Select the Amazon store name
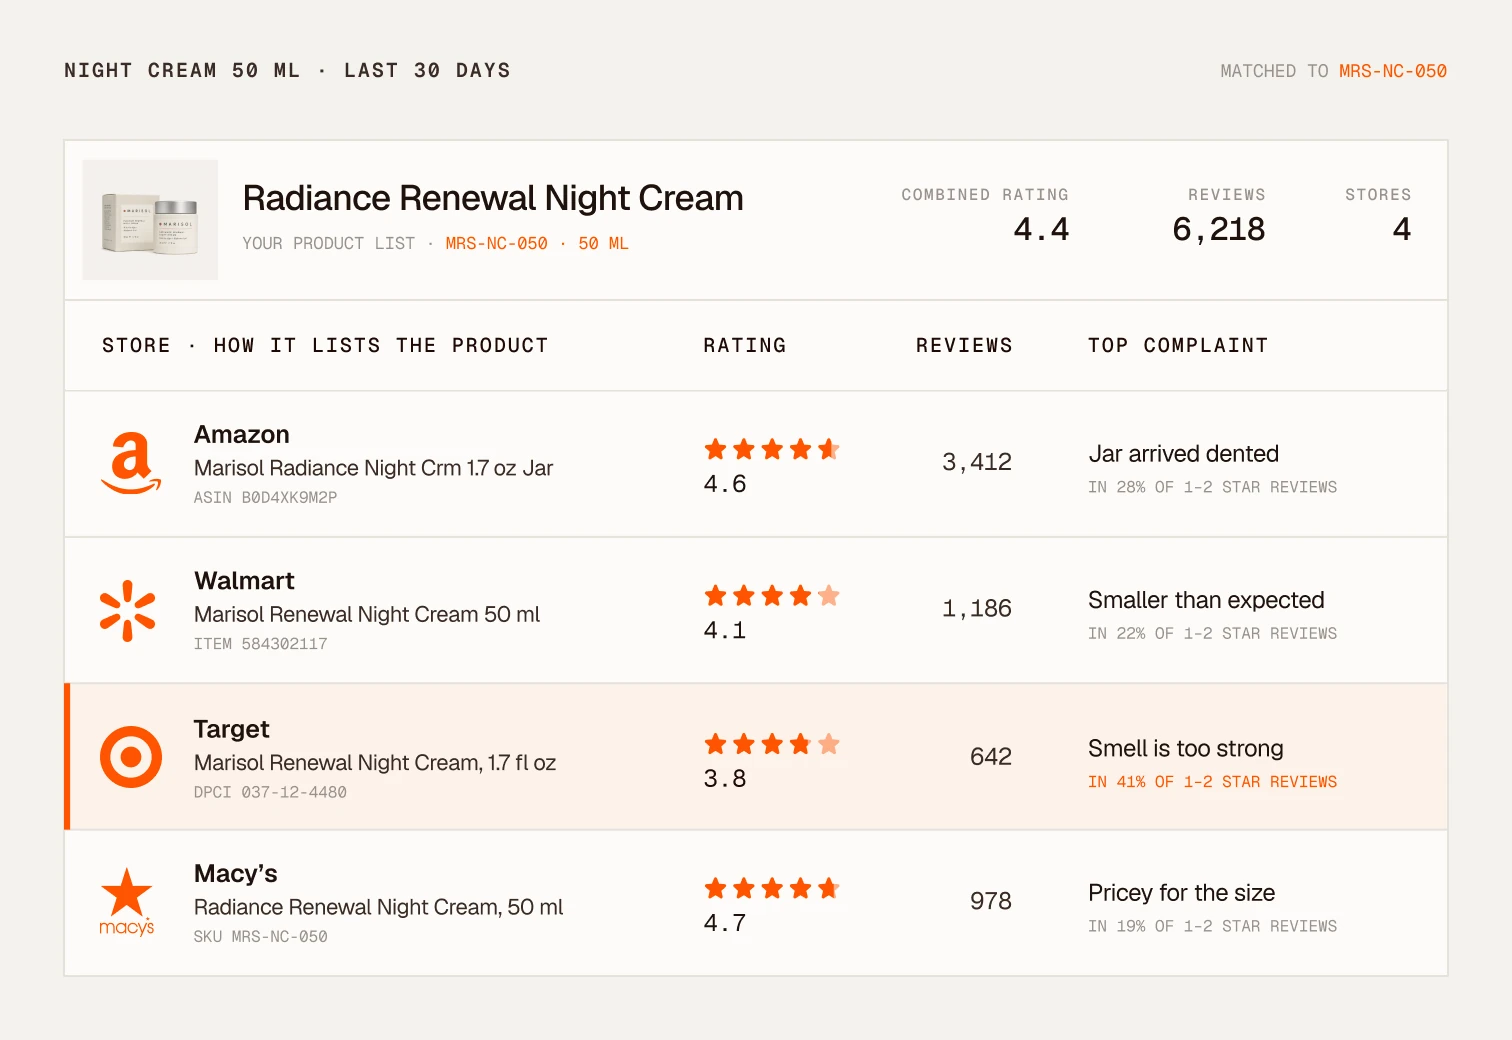The image size is (1512, 1040). coord(242,435)
